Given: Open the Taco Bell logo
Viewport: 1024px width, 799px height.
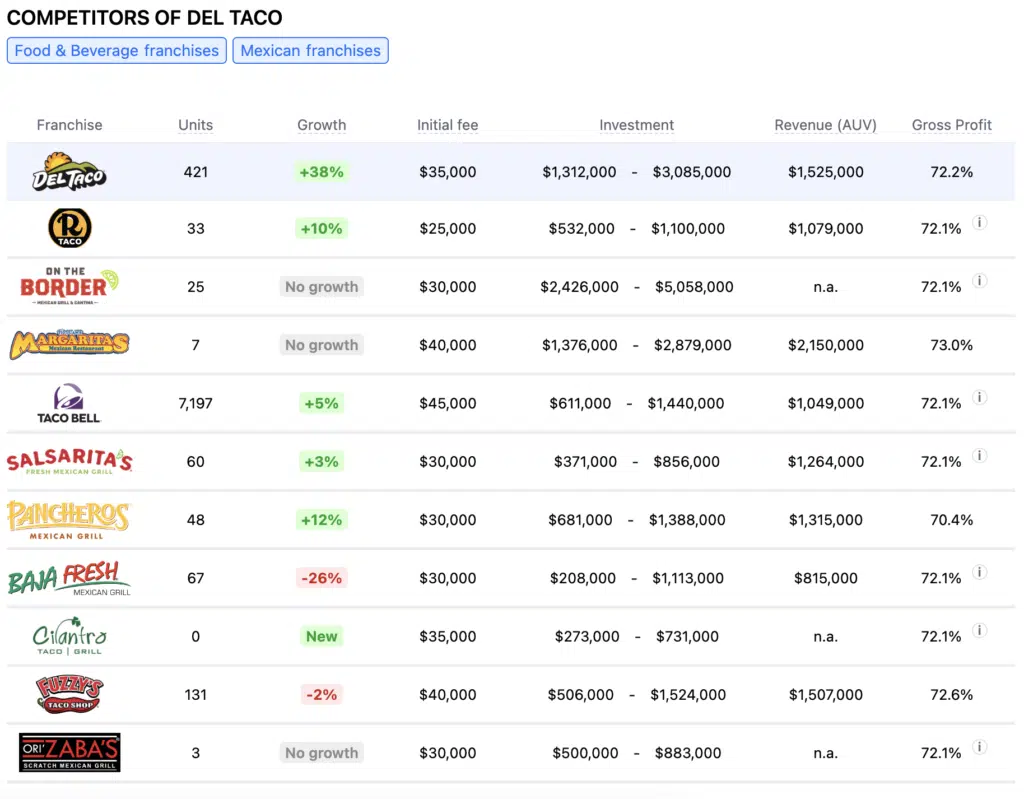Looking at the screenshot, I should [69, 403].
